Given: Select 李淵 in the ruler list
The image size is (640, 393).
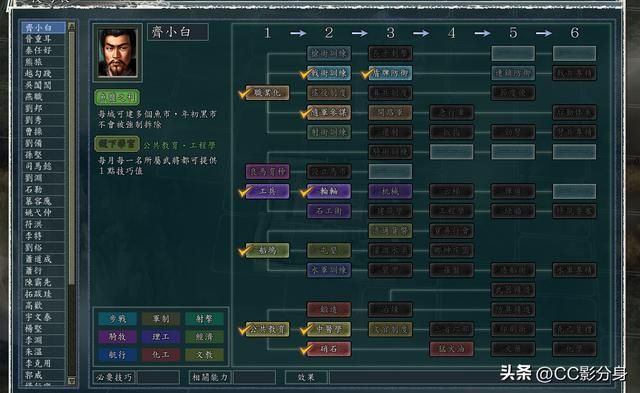Looking at the screenshot, I should (x=43, y=340).
